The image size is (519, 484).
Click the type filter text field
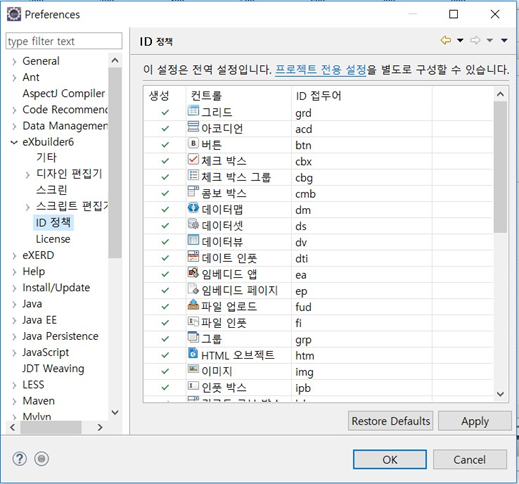[x=64, y=41]
